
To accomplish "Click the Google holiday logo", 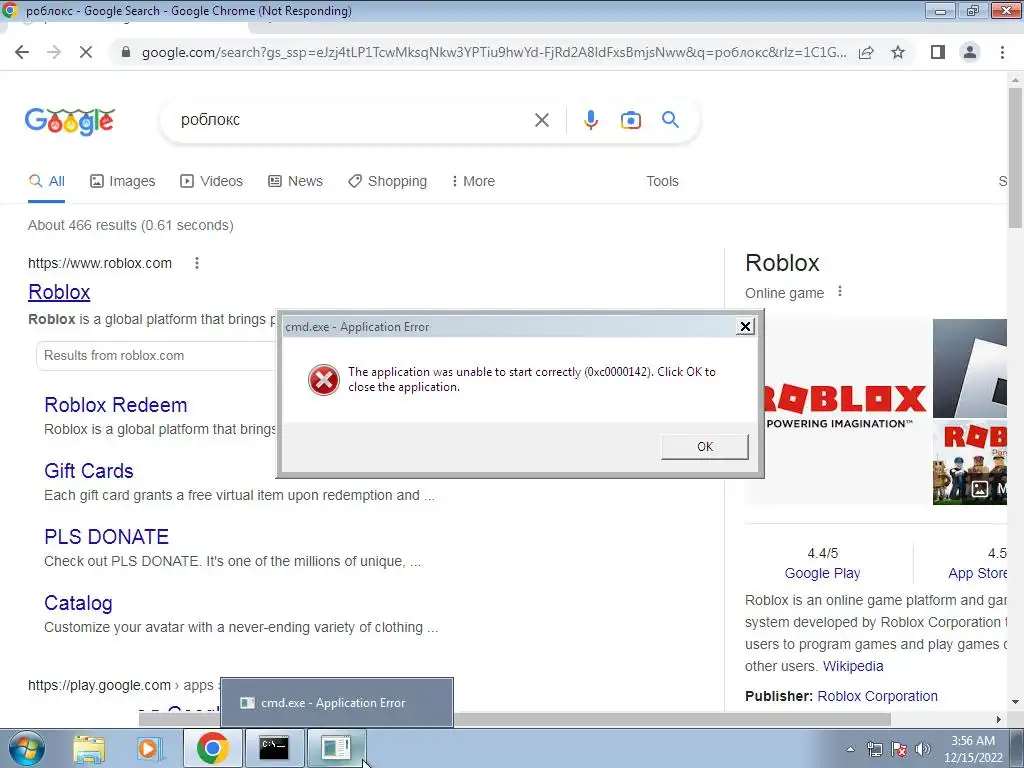I will click(69, 121).
